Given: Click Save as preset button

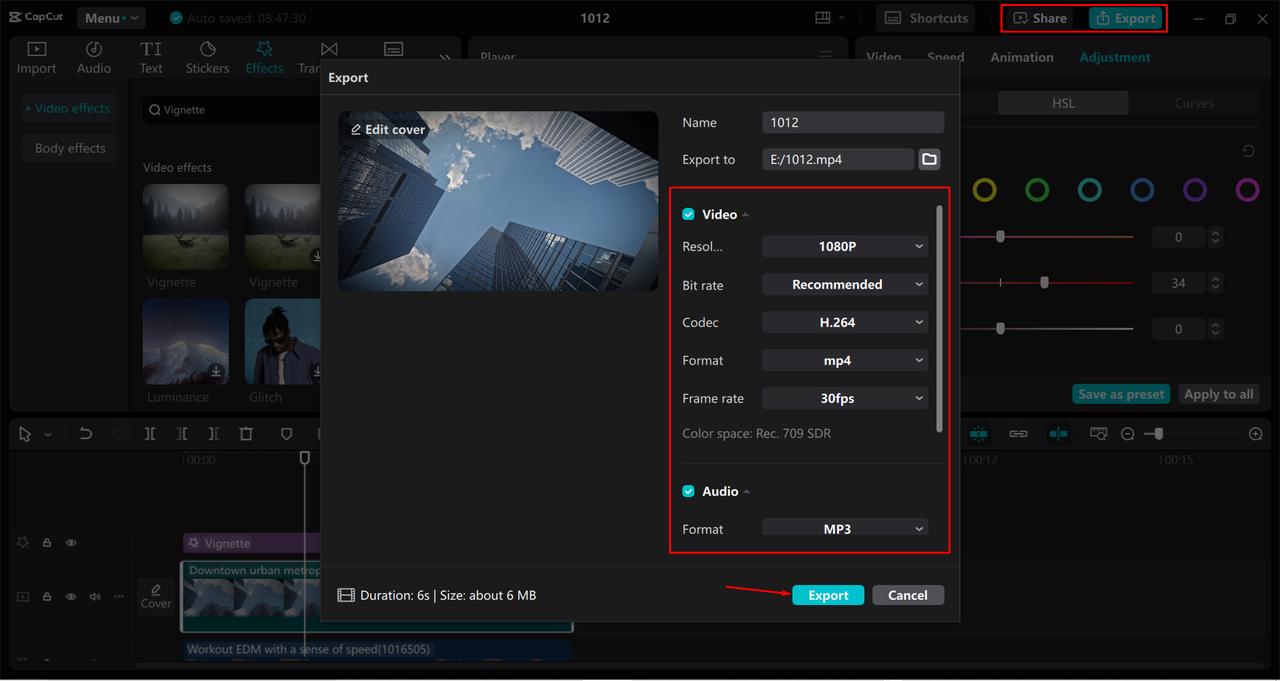Looking at the screenshot, I should 1121,394.
